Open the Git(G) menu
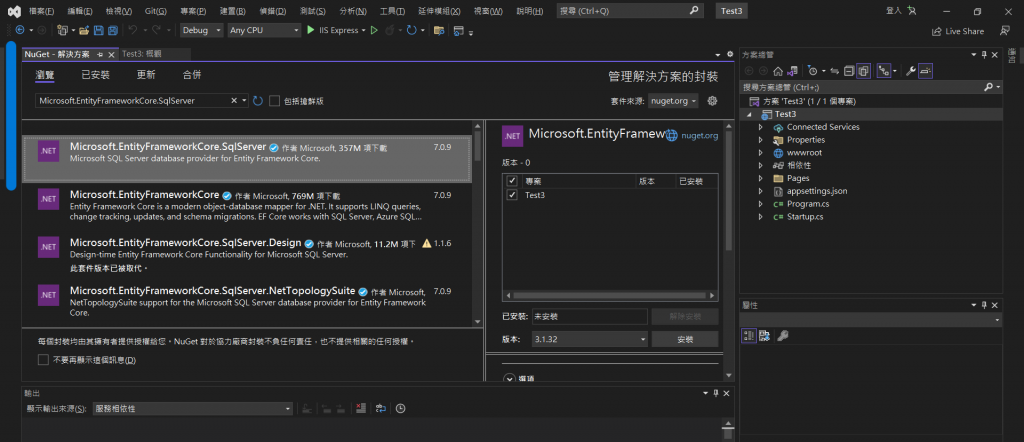 (155, 12)
